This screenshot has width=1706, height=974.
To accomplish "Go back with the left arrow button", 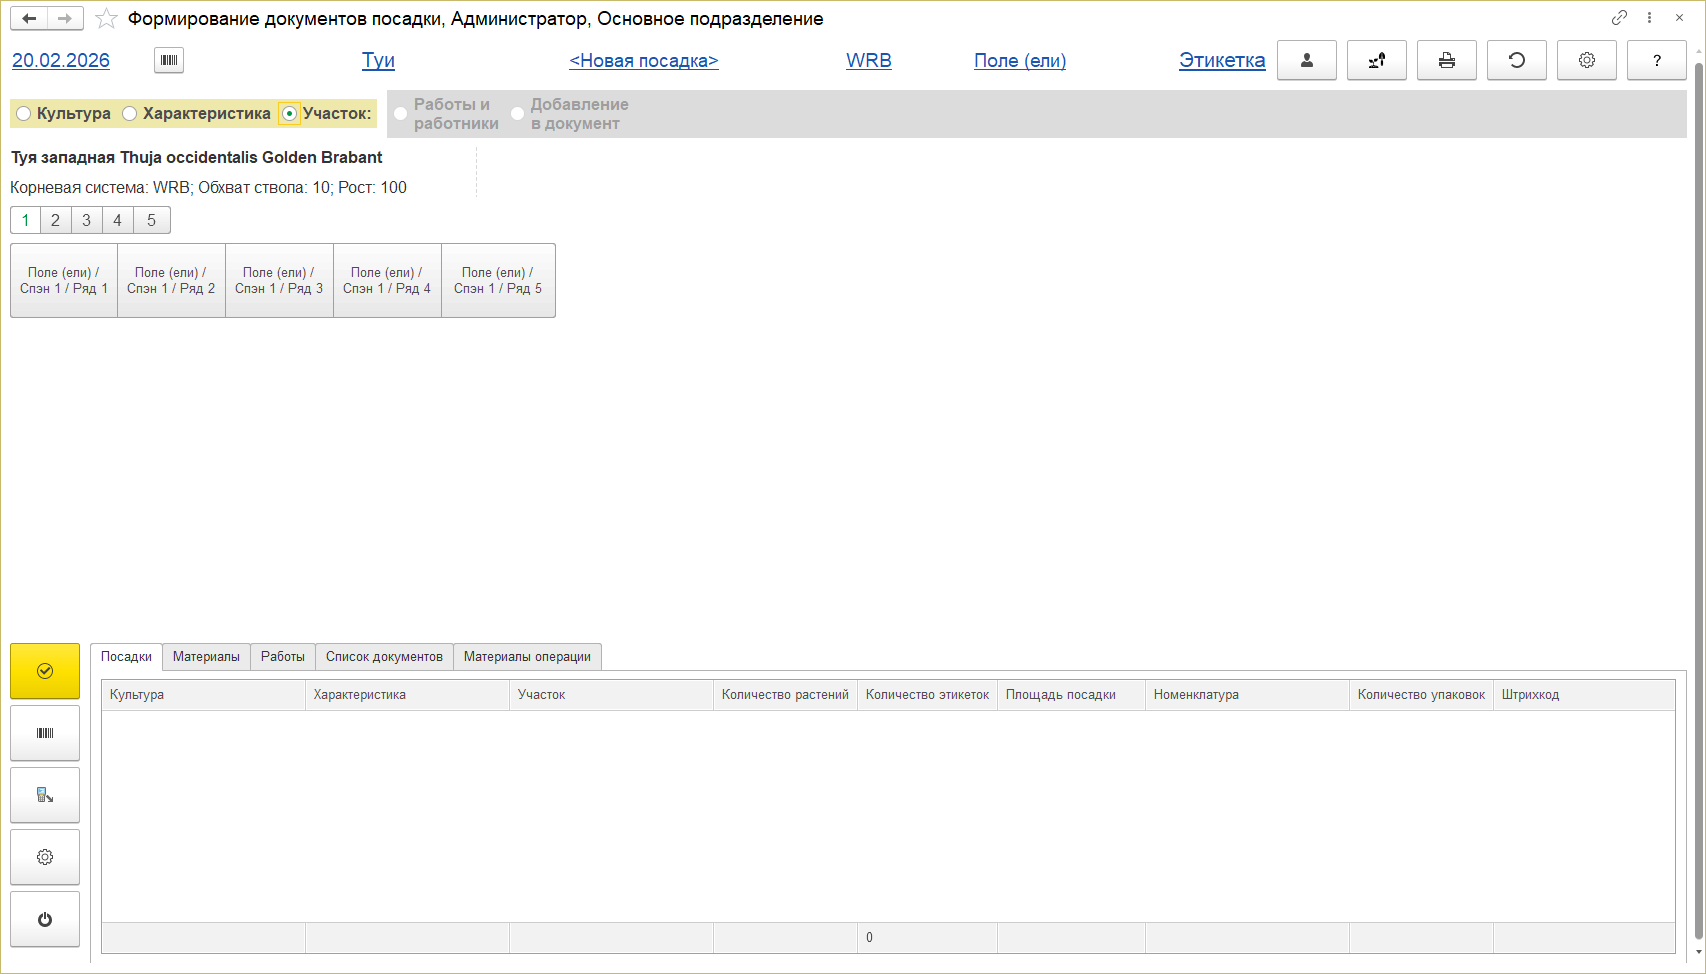I will (x=29, y=18).
